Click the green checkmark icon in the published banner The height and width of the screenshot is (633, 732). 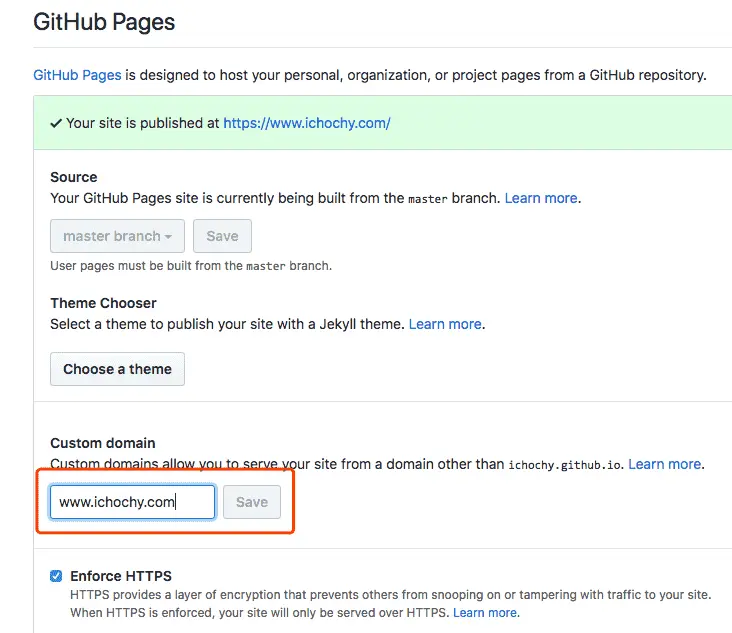click(x=56, y=124)
